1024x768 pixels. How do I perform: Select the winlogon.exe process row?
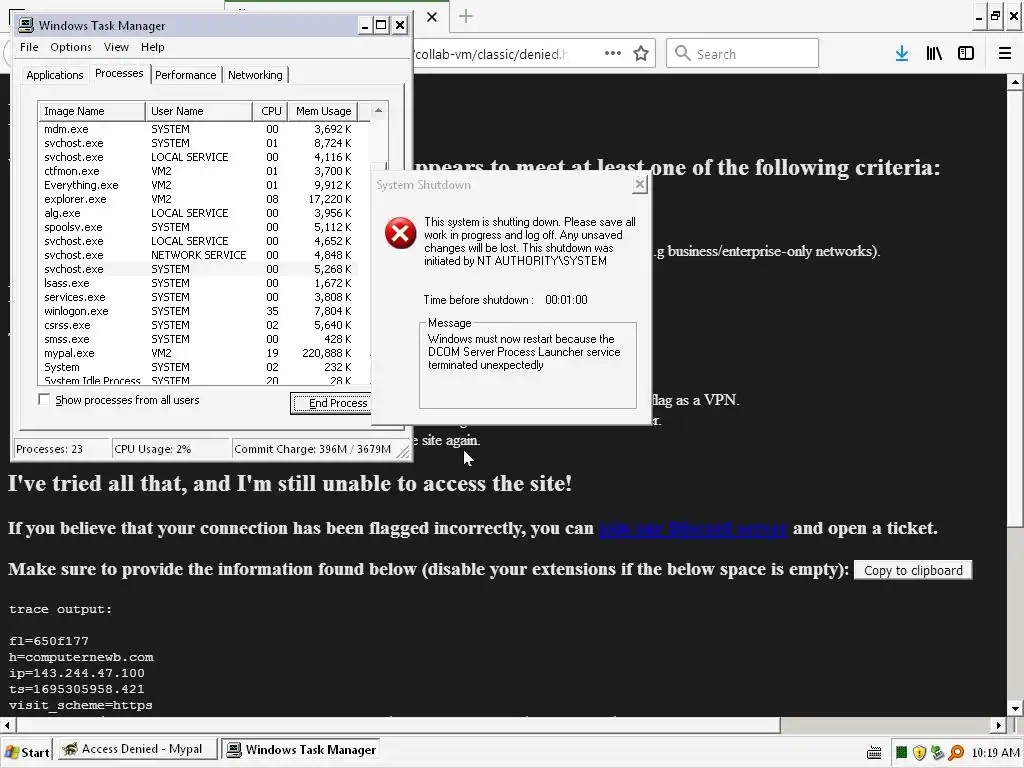[x=198, y=311]
